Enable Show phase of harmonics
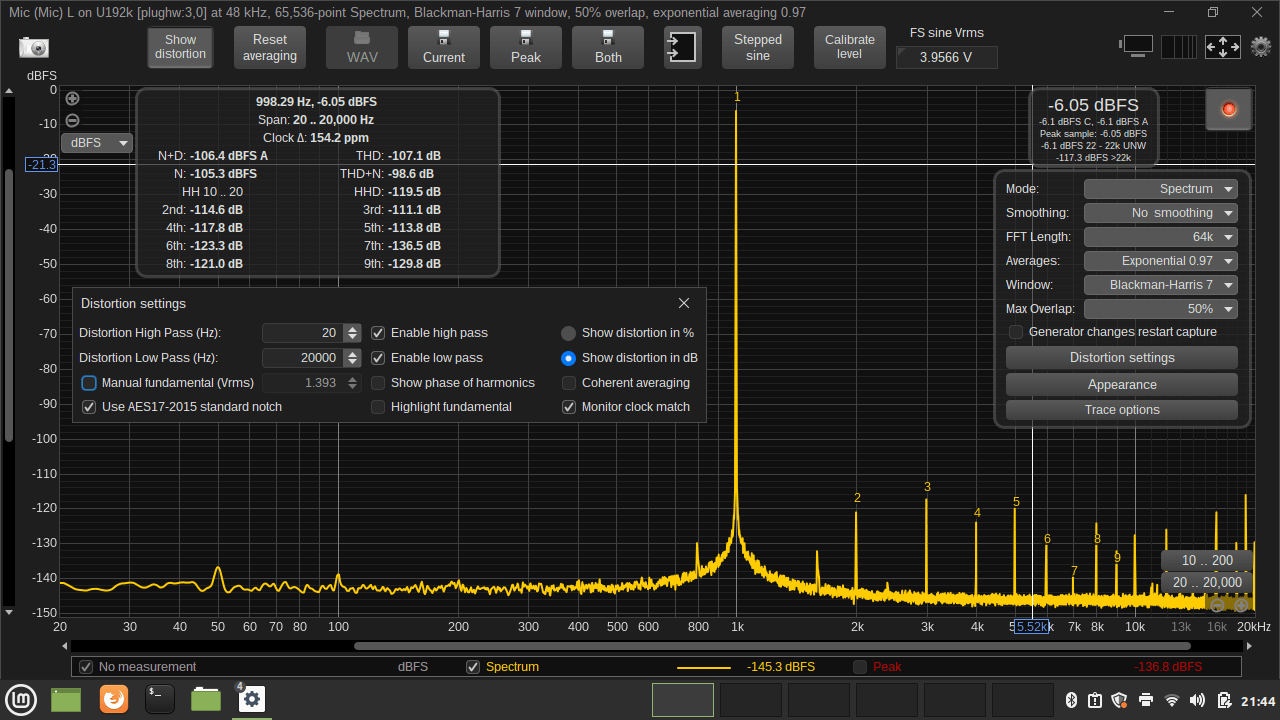The height and width of the screenshot is (720, 1280). coord(378,383)
